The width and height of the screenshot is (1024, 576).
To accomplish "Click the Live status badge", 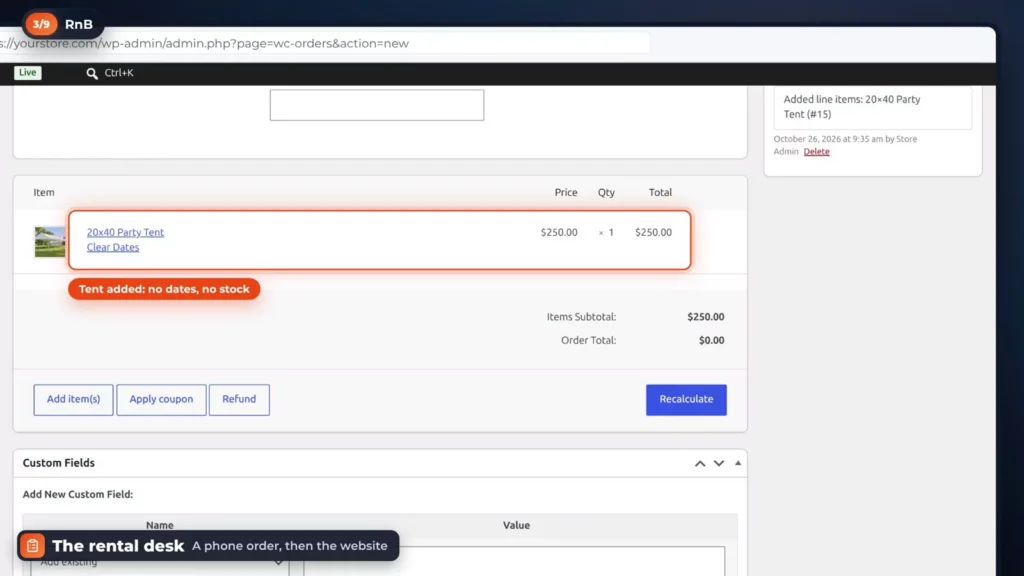I will [27, 72].
